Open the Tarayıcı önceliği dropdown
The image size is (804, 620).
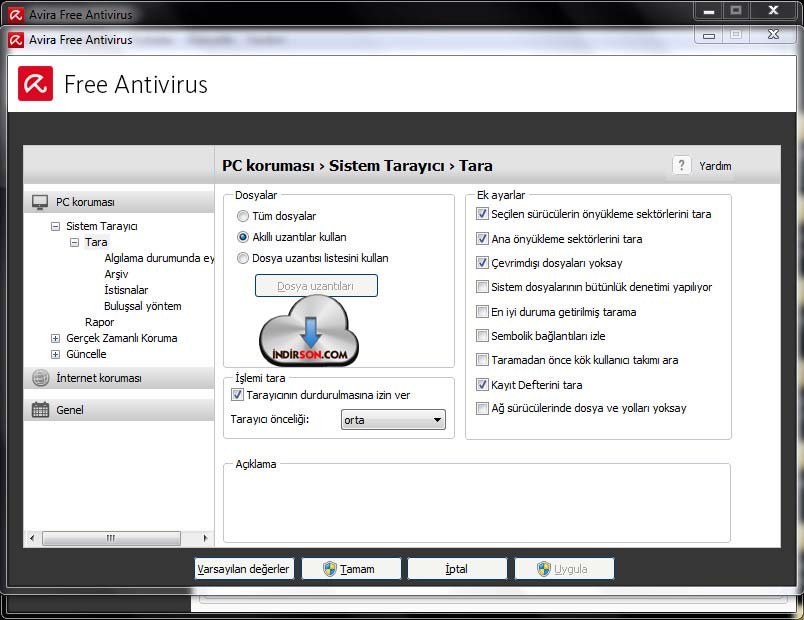[393, 420]
